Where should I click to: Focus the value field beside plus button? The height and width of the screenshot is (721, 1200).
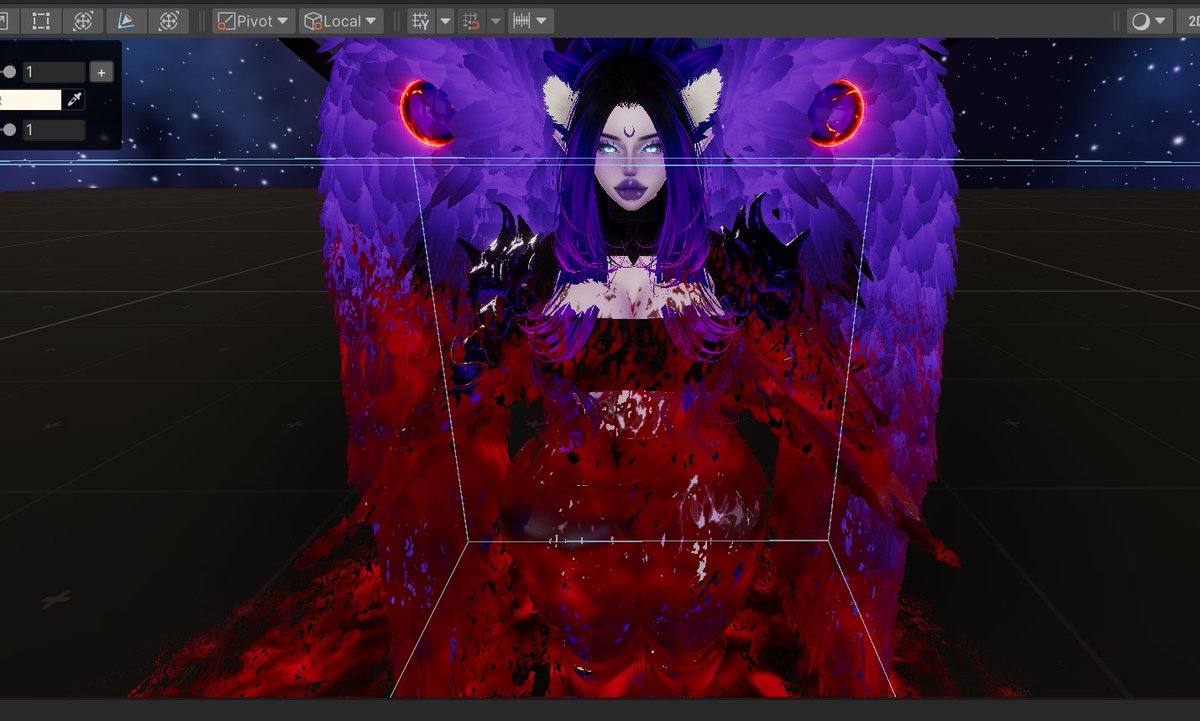[54, 72]
